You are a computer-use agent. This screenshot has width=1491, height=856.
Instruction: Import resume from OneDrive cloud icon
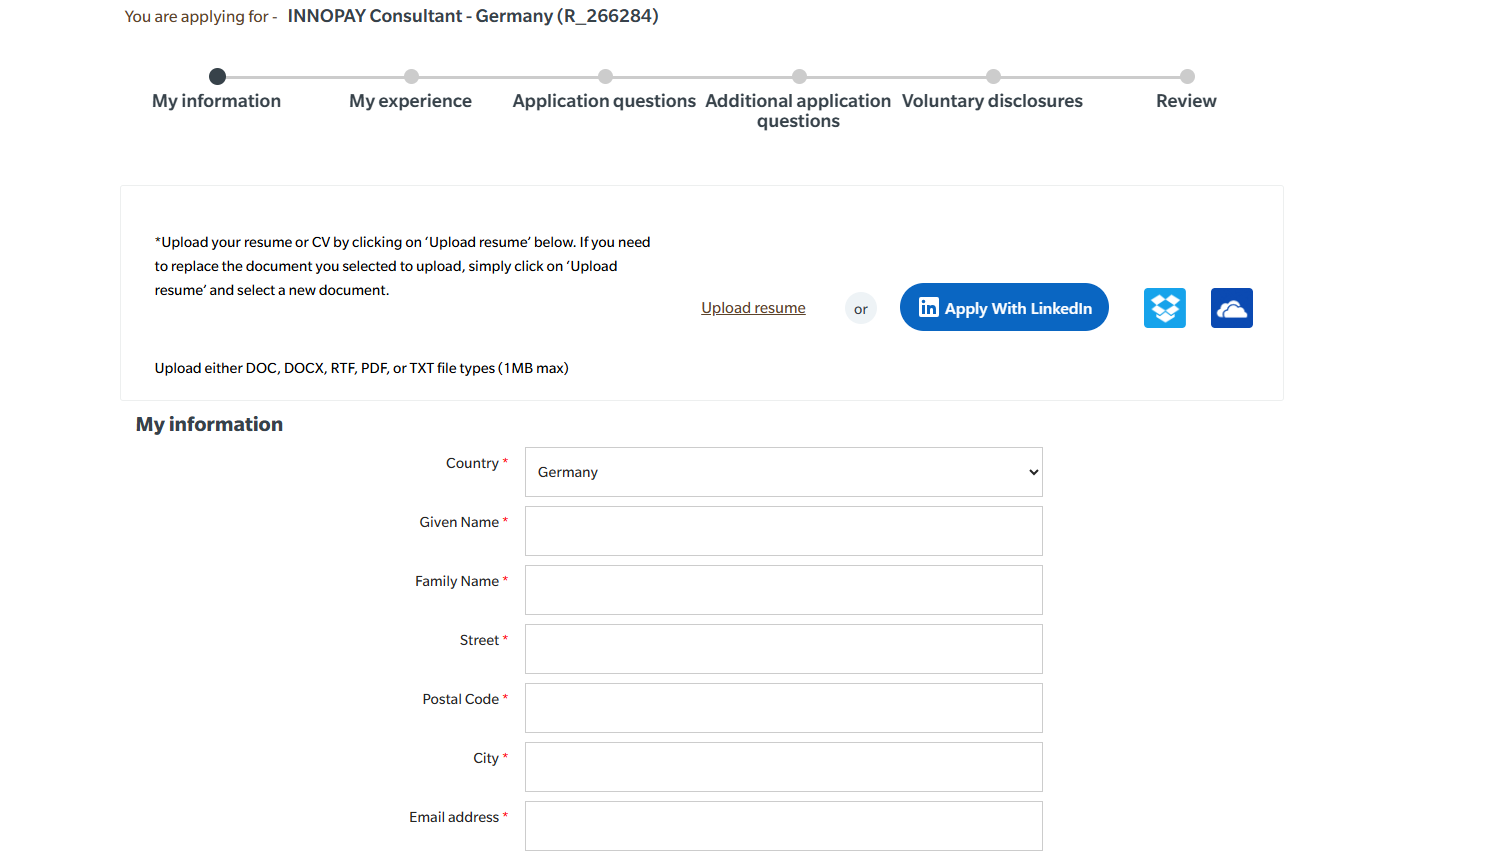1231,308
